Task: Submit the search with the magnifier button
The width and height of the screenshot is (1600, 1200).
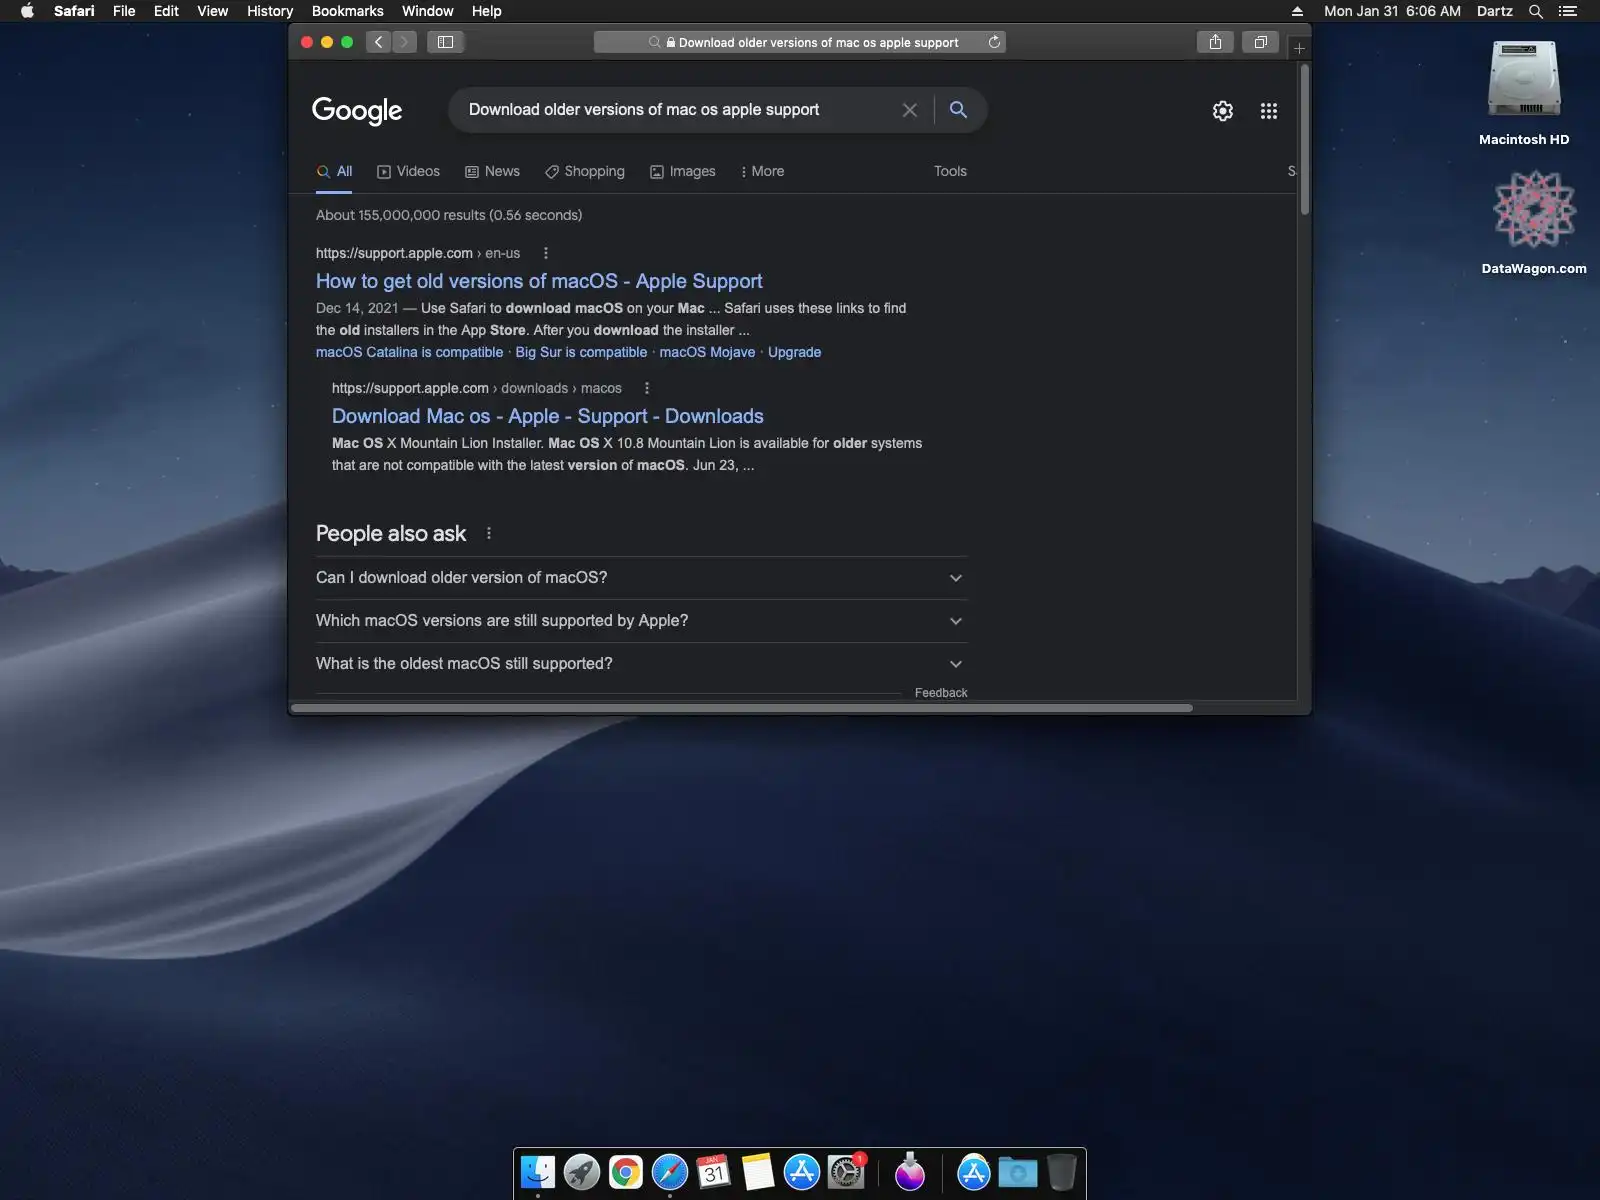Action: 958,110
